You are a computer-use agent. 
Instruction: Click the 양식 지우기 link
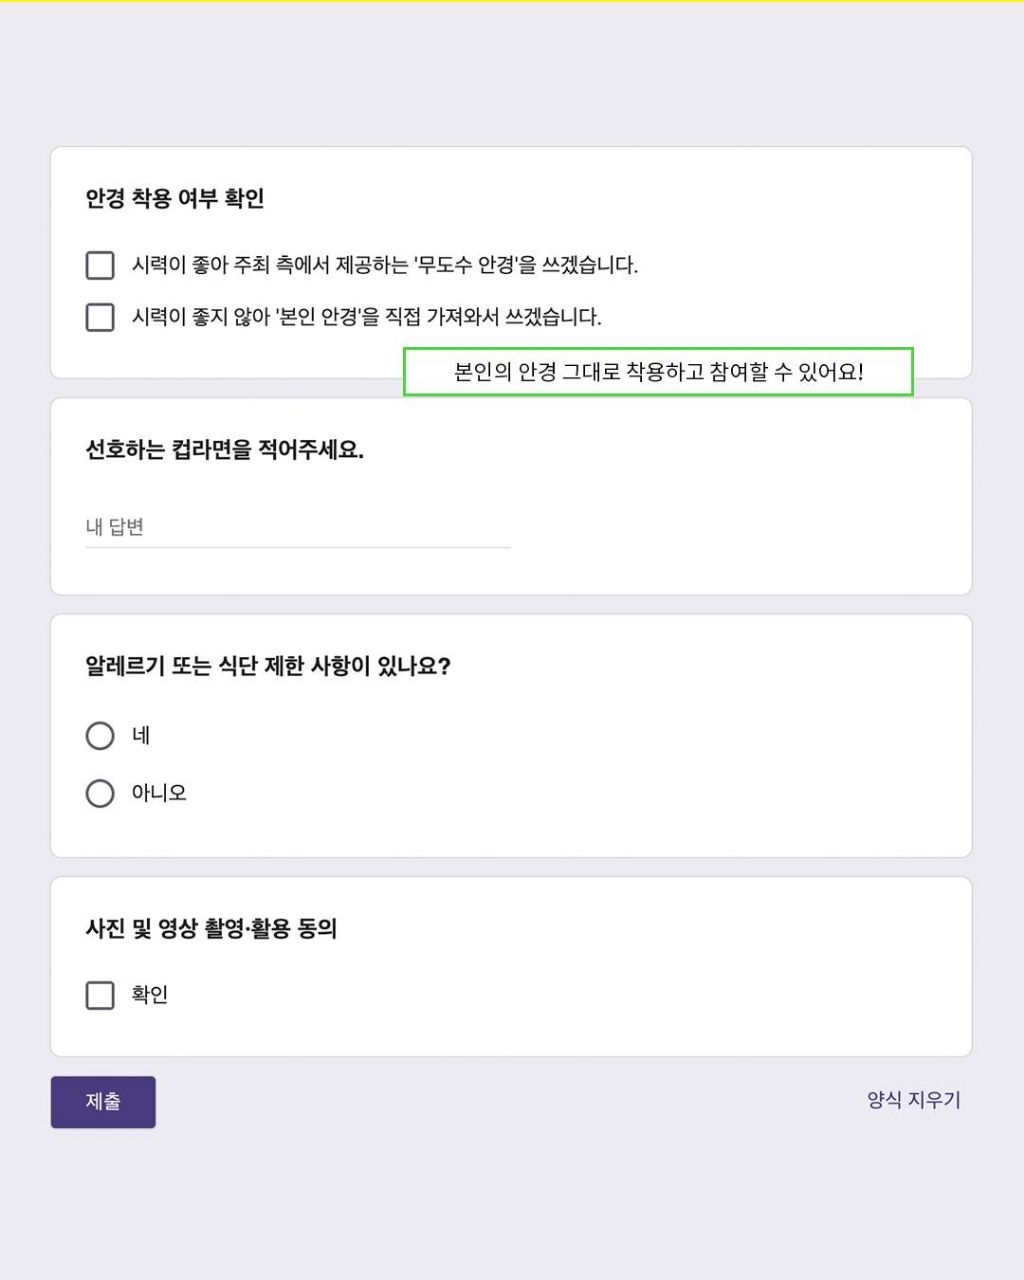pos(914,1100)
